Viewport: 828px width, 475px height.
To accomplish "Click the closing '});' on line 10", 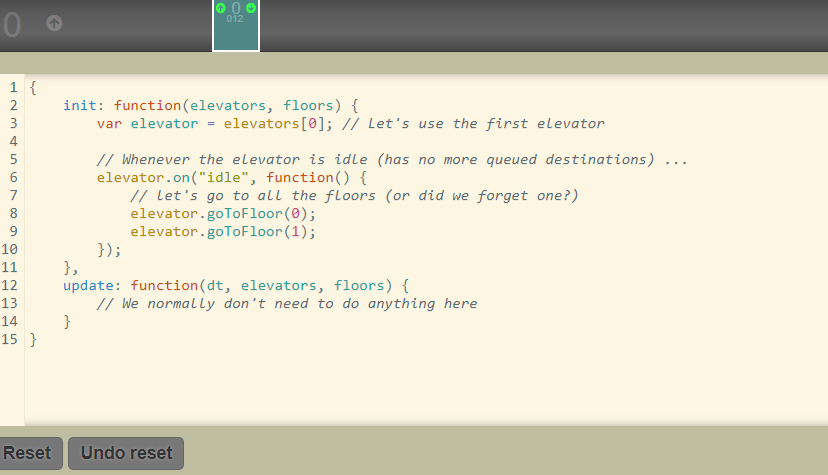I will [x=109, y=250].
